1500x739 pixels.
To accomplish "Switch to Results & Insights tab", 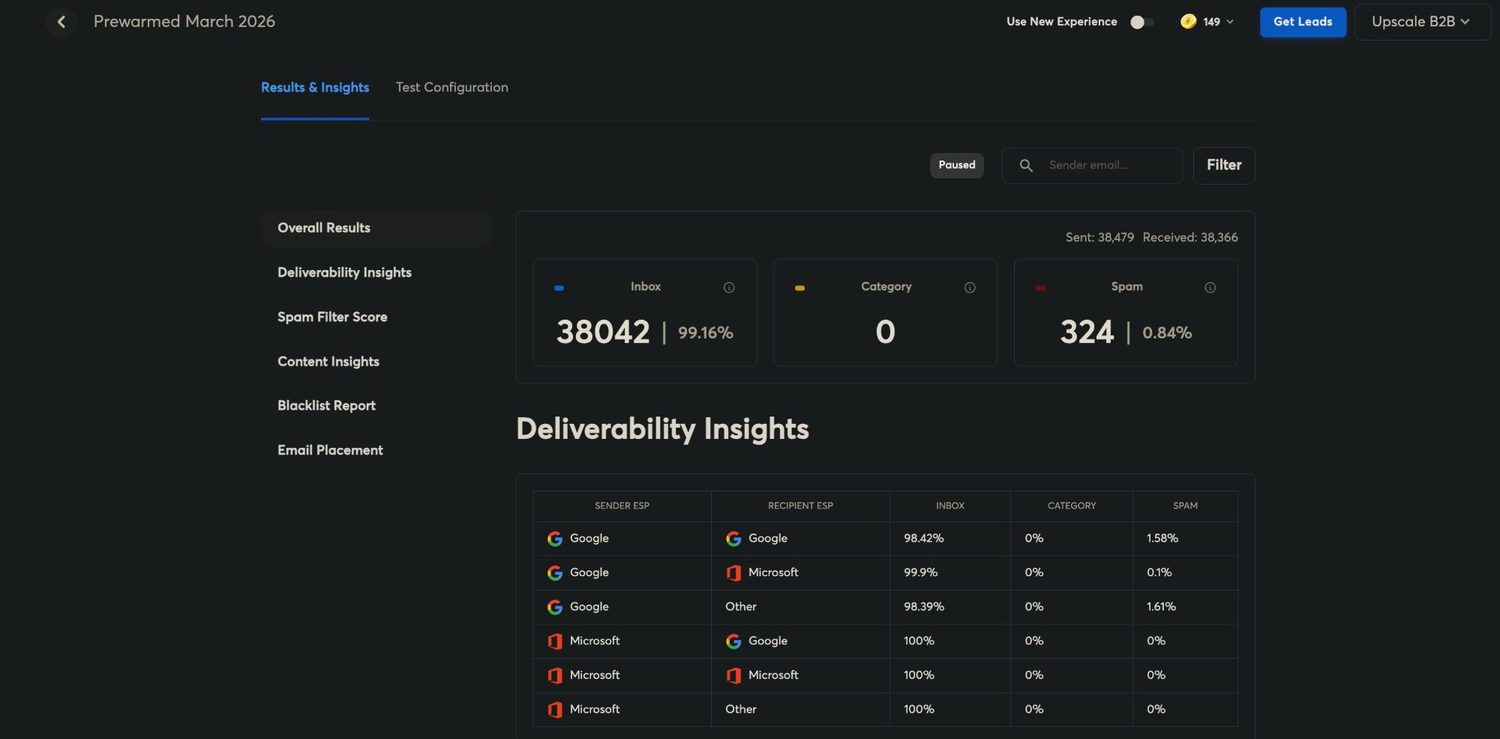I will click(315, 87).
